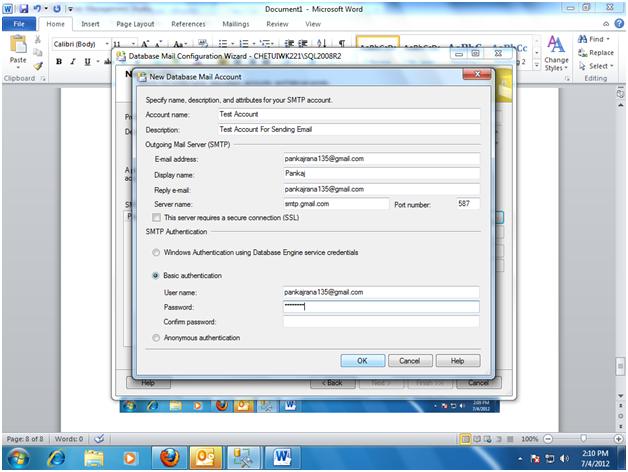Screen dimensions: 628x472
Task: Click the Replace icon in the Editing group
Action: pos(596,52)
